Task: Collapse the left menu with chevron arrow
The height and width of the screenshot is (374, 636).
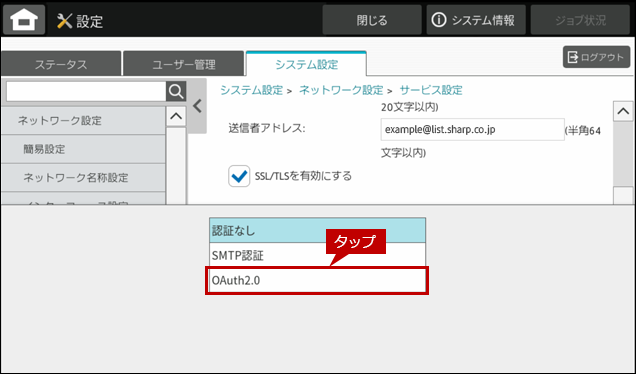Action: tap(197, 106)
